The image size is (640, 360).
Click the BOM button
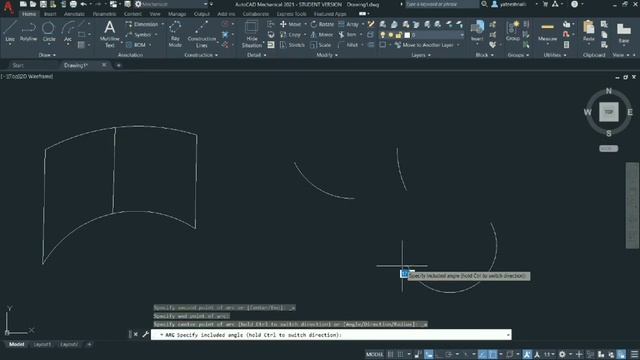[x=136, y=45]
